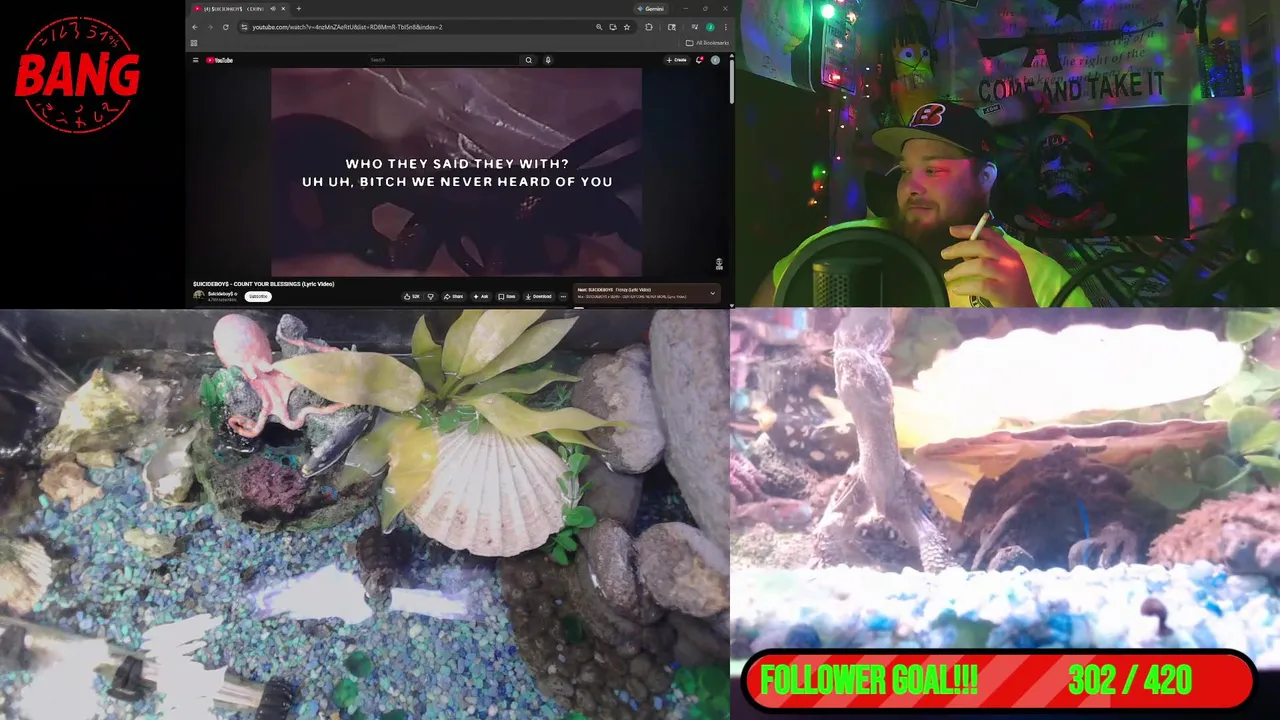Open the Chrome three-dot menu
The image size is (1280, 720).
(x=725, y=27)
